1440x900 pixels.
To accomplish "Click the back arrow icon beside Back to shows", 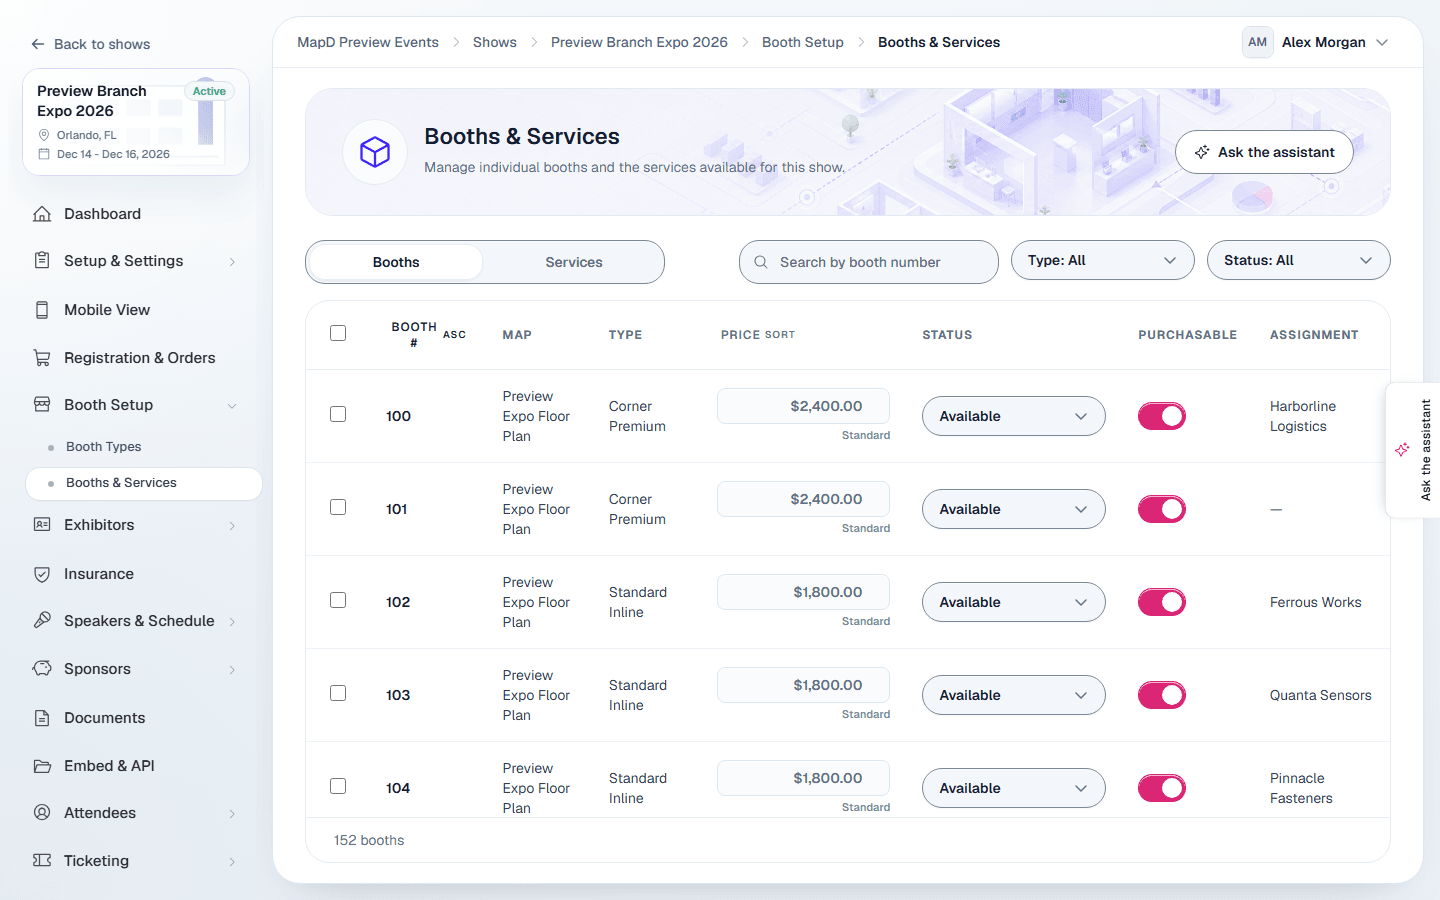I will tap(38, 44).
